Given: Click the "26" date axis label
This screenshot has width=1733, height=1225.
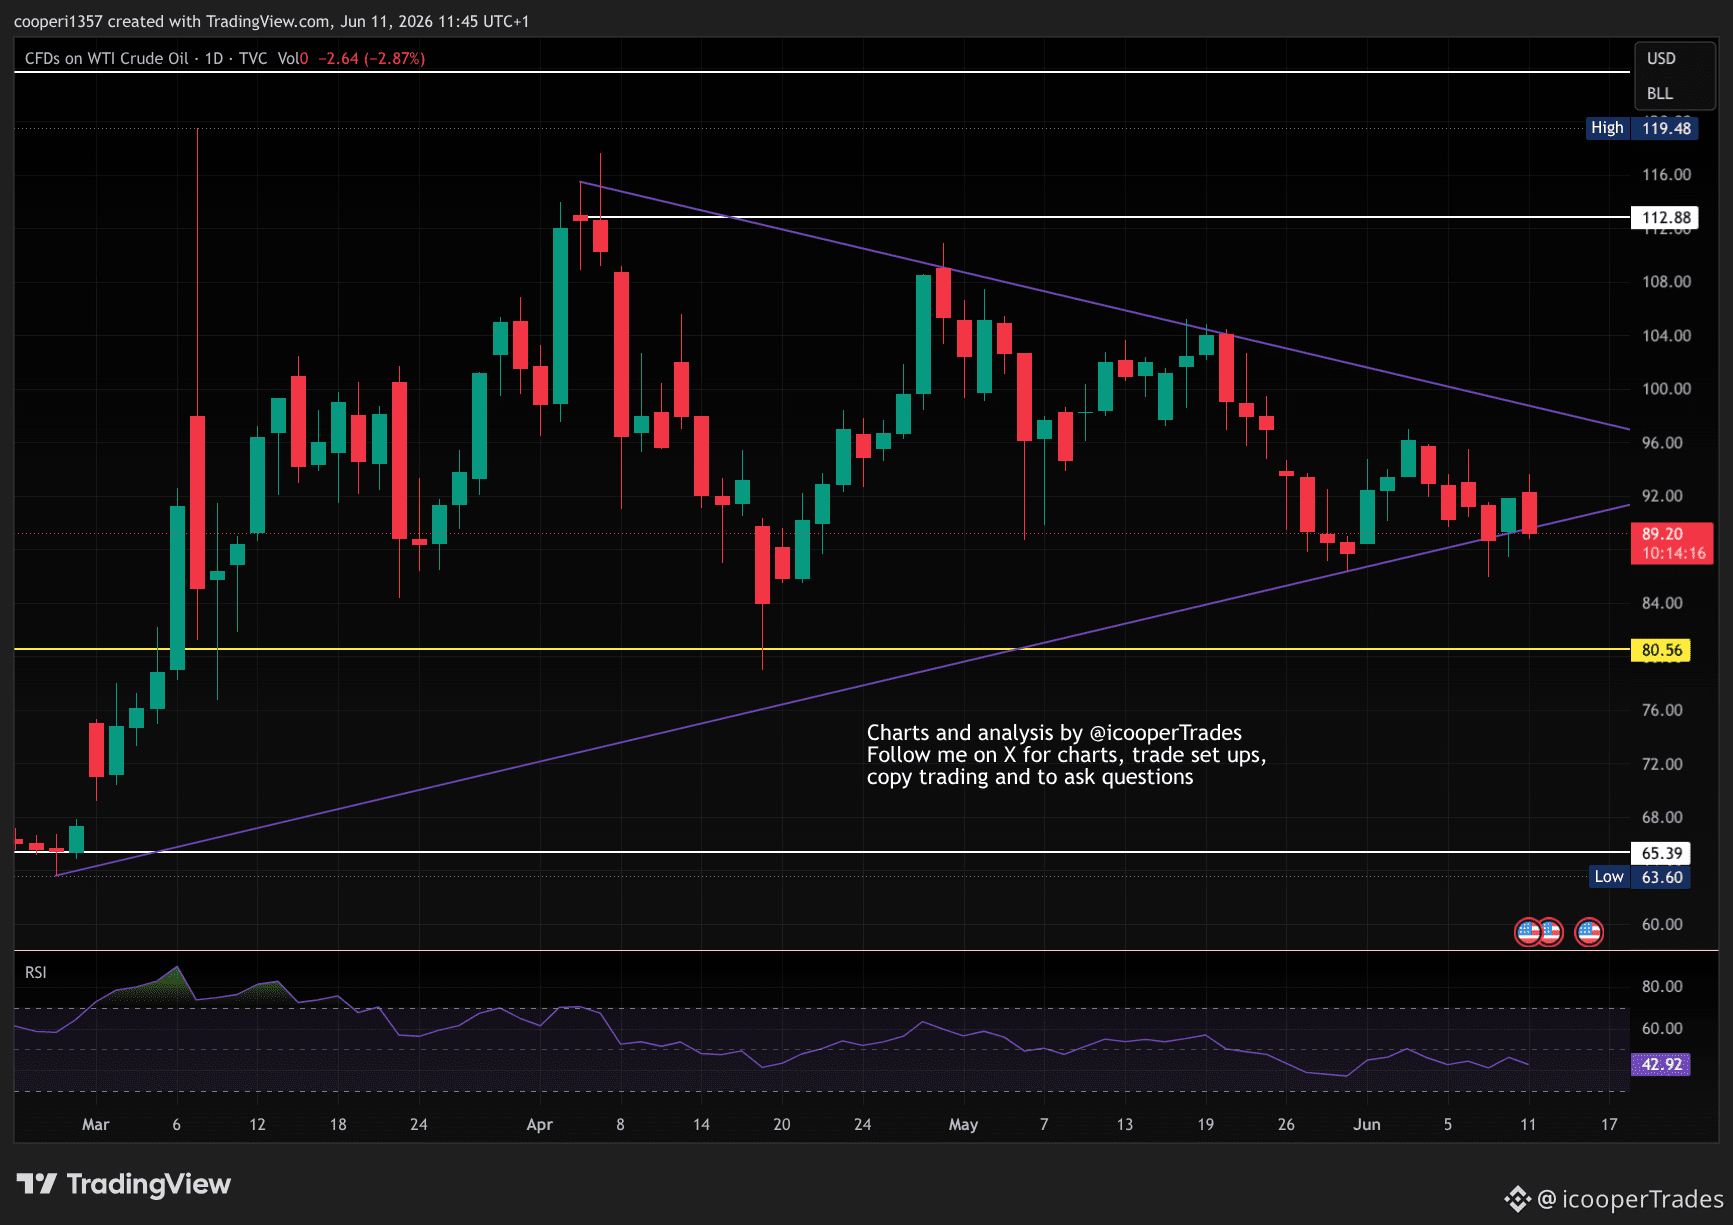Looking at the screenshot, I should click(x=1286, y=1125).
